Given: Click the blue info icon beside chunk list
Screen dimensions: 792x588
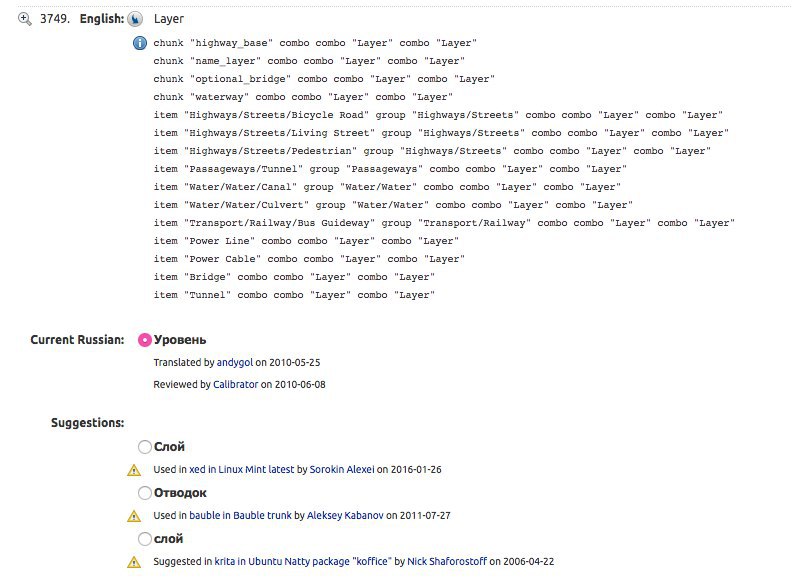Looking at the screenshot, I should pos(140,43).
